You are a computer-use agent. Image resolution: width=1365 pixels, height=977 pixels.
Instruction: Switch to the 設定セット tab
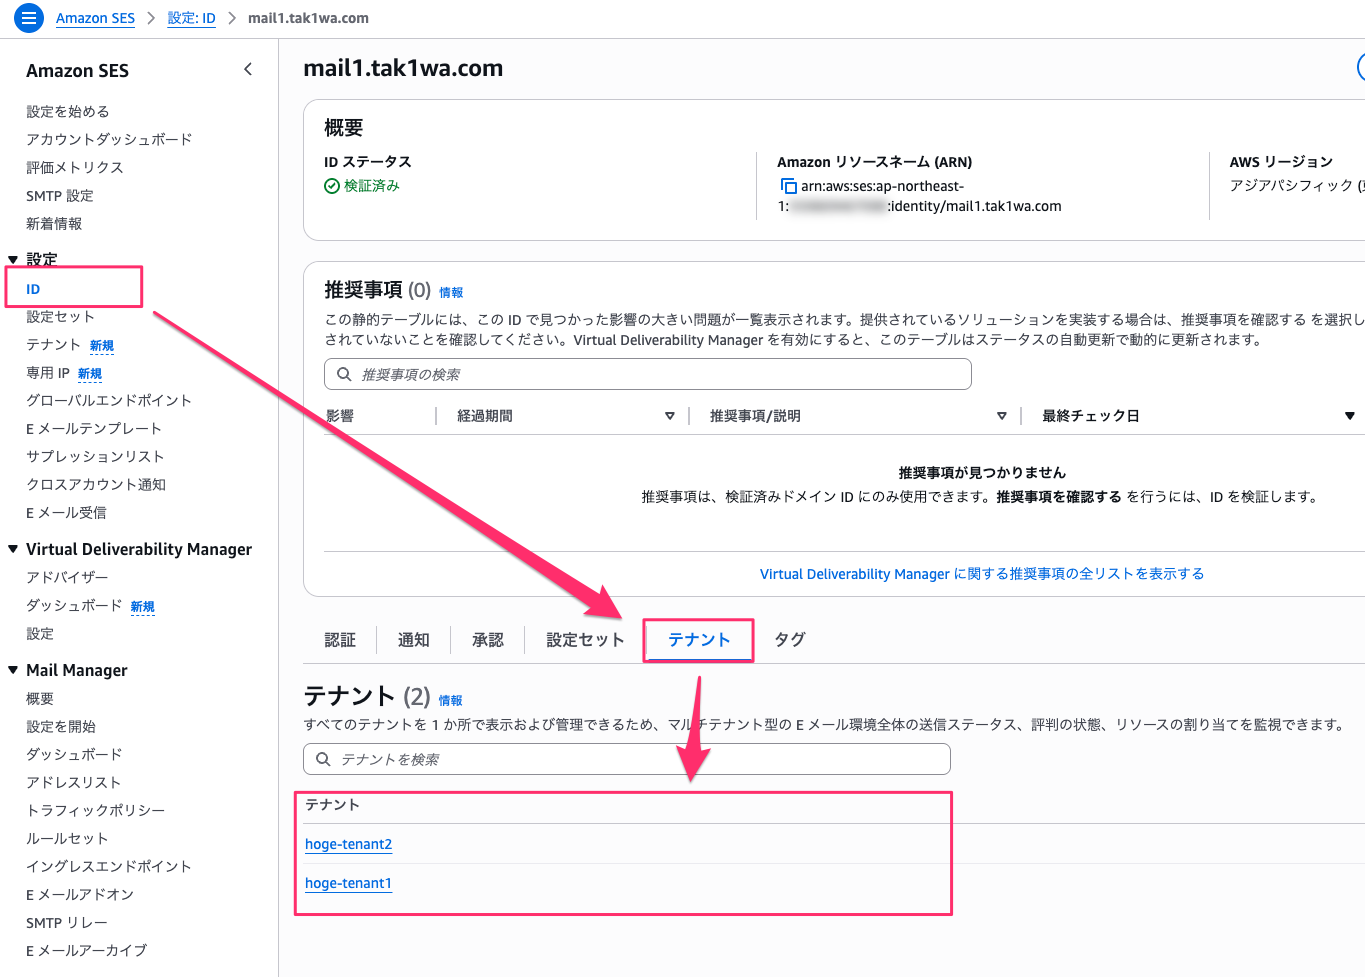[585, 640]
